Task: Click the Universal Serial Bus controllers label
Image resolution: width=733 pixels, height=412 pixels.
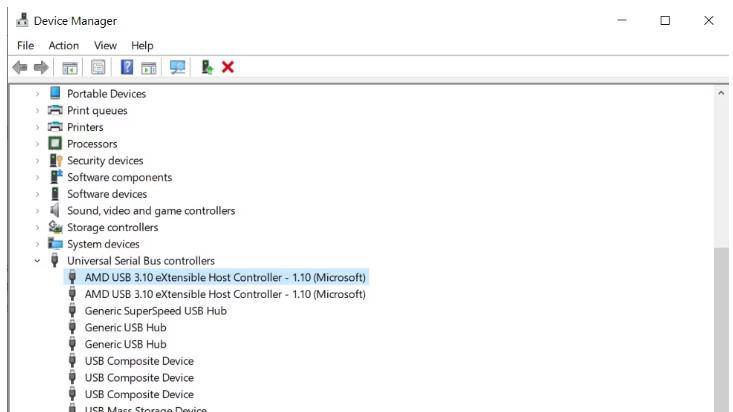Action: click(x=141, y=260)
